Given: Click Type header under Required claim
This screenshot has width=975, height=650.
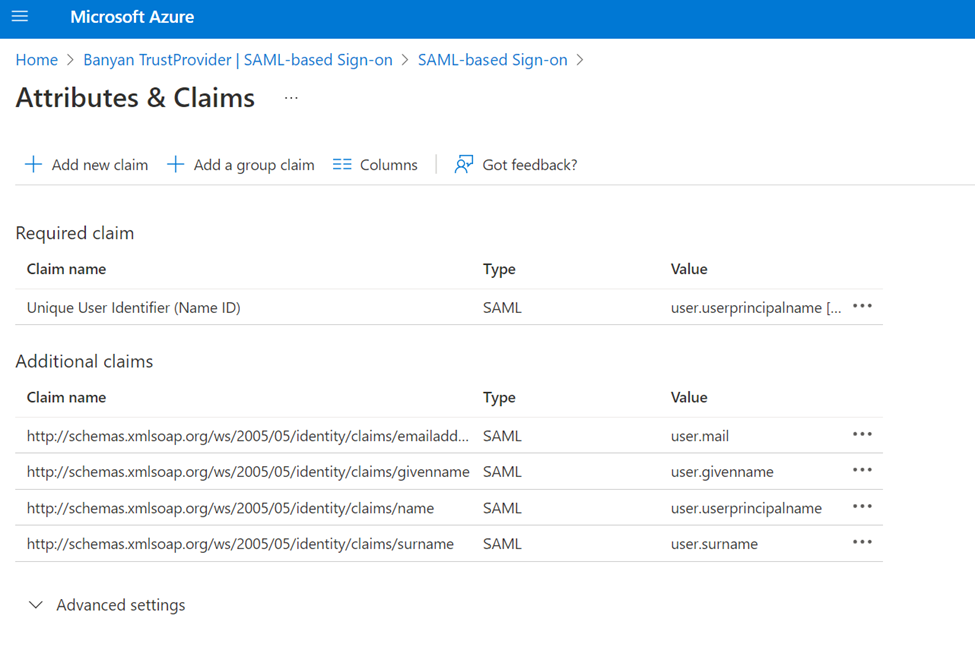Looking at the screenshot, I should pos(499,270).
